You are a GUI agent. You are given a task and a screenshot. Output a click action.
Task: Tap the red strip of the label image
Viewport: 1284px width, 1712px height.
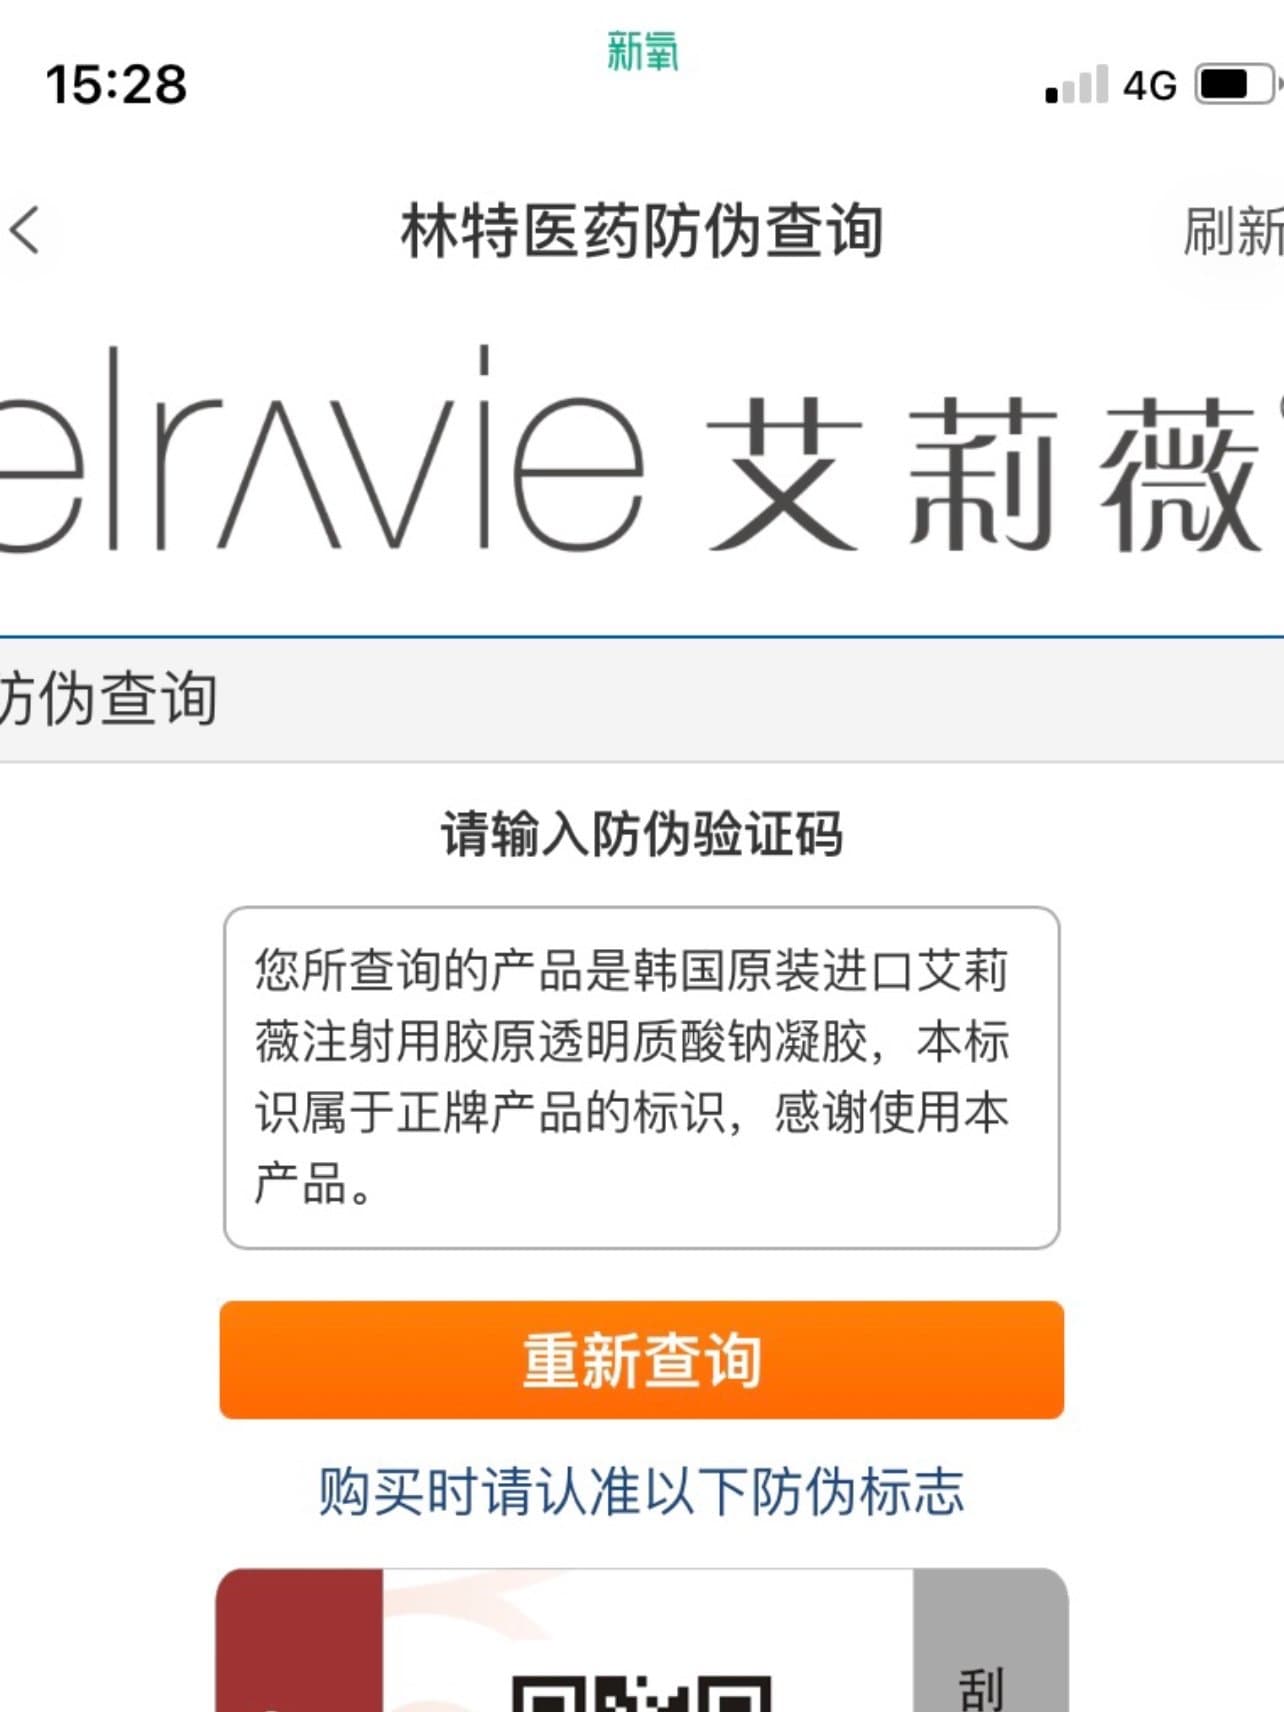[300, 1641]
